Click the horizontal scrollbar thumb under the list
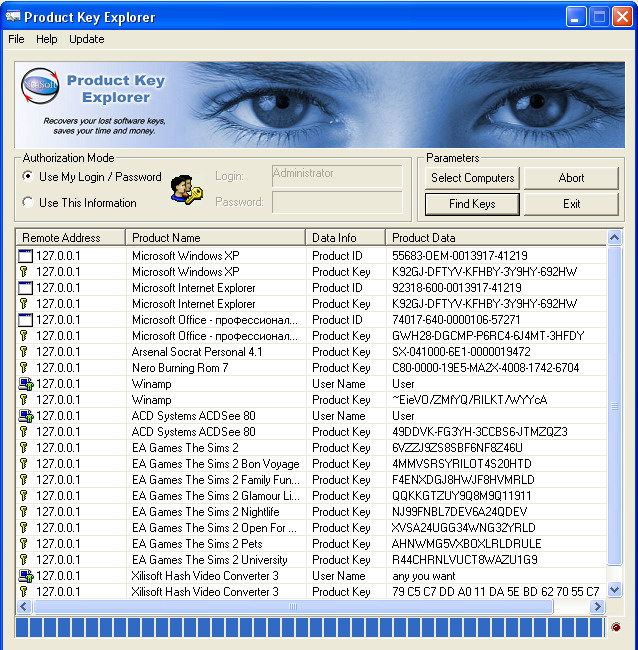The width and height of the screenshot is (638, 650). pos(292,607)
